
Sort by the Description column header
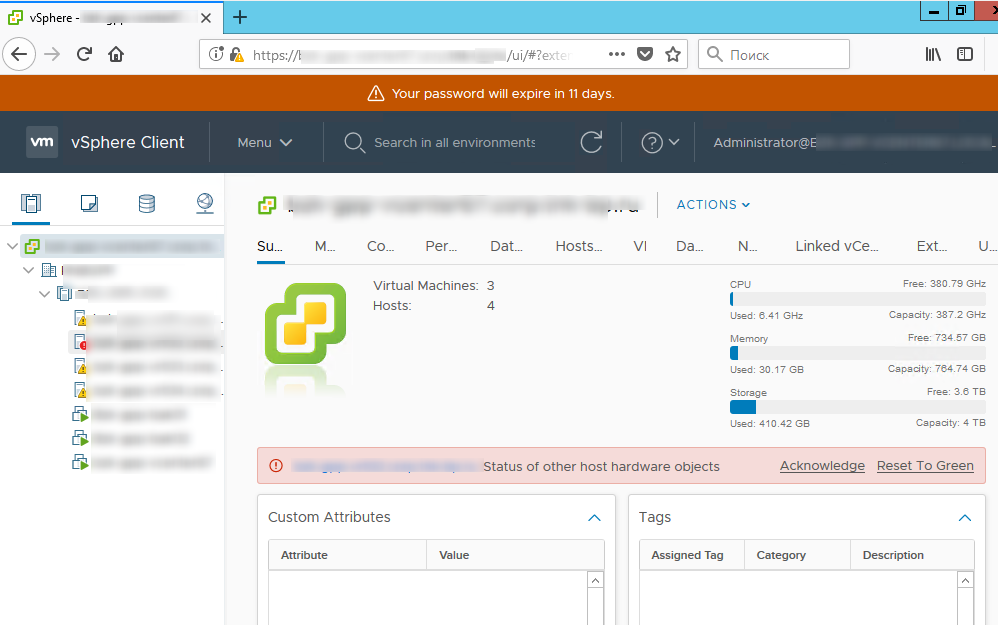[x=912, y=555]
